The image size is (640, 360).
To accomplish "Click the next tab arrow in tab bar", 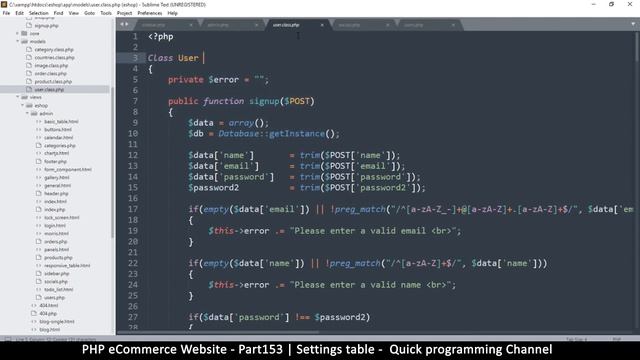I will pos(127,24).
